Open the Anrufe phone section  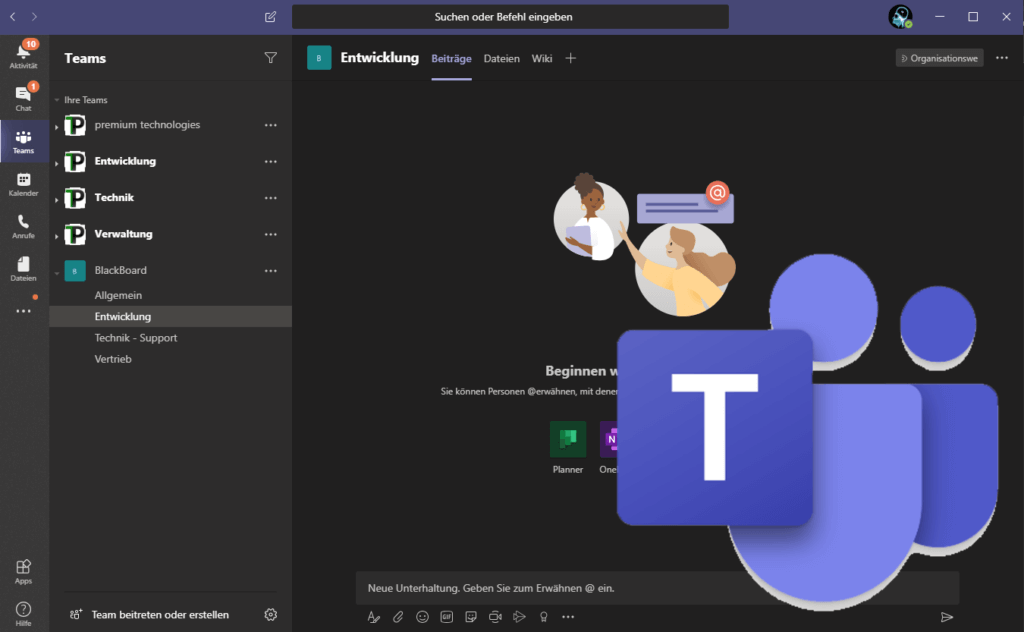[24, 226]
